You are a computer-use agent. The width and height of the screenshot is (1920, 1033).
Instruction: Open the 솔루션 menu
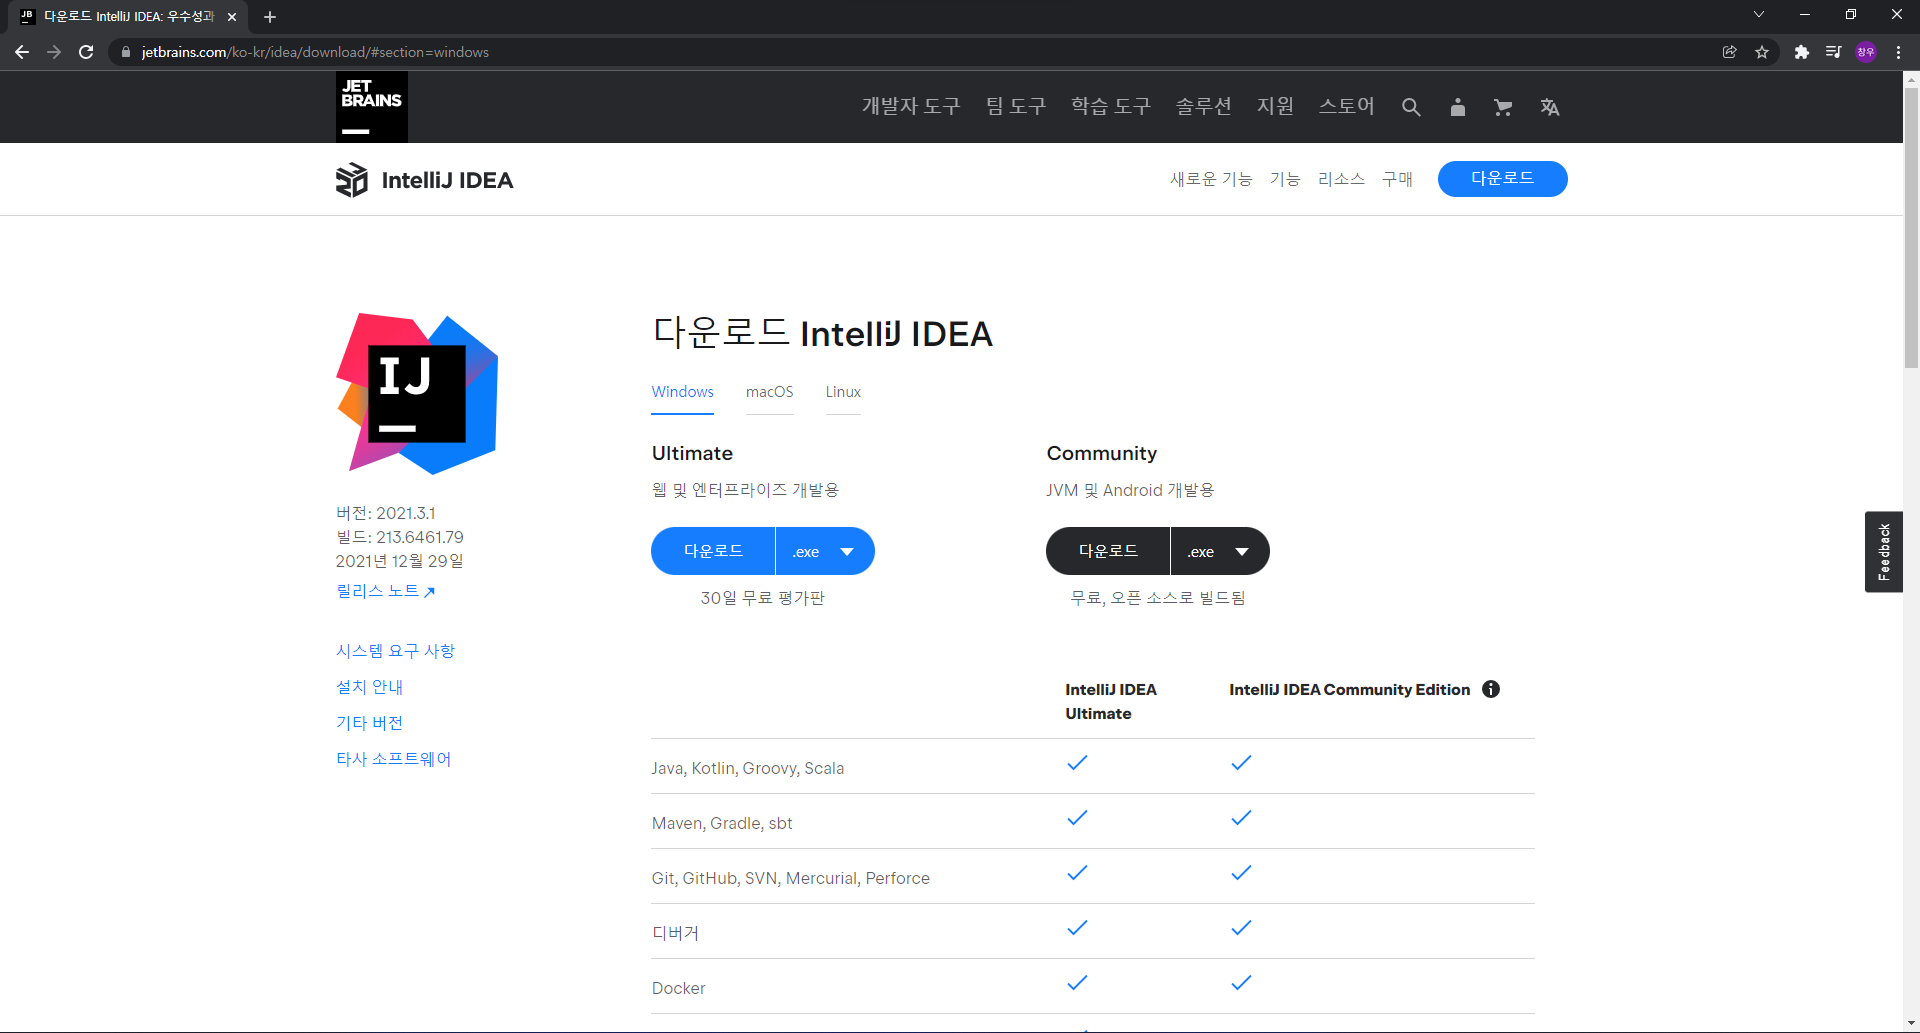click(x=1204, y=106)
